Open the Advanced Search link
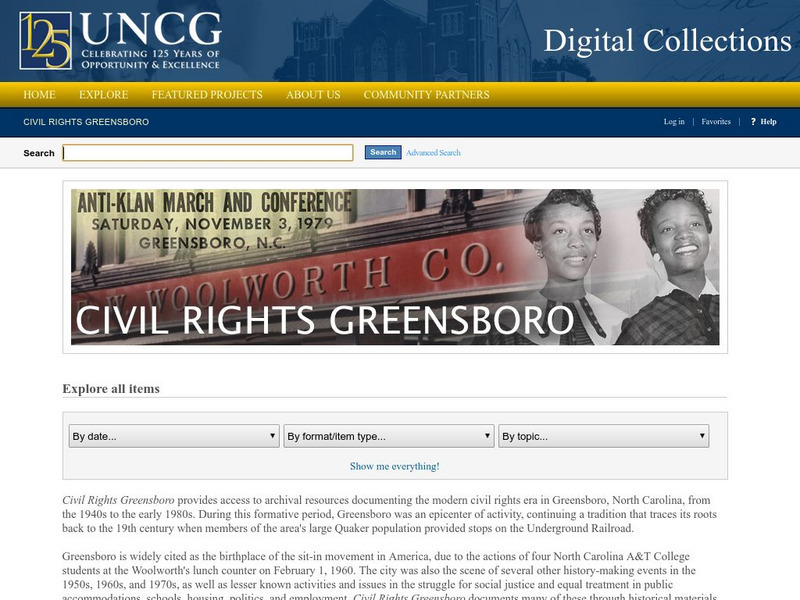 [433, 153]
